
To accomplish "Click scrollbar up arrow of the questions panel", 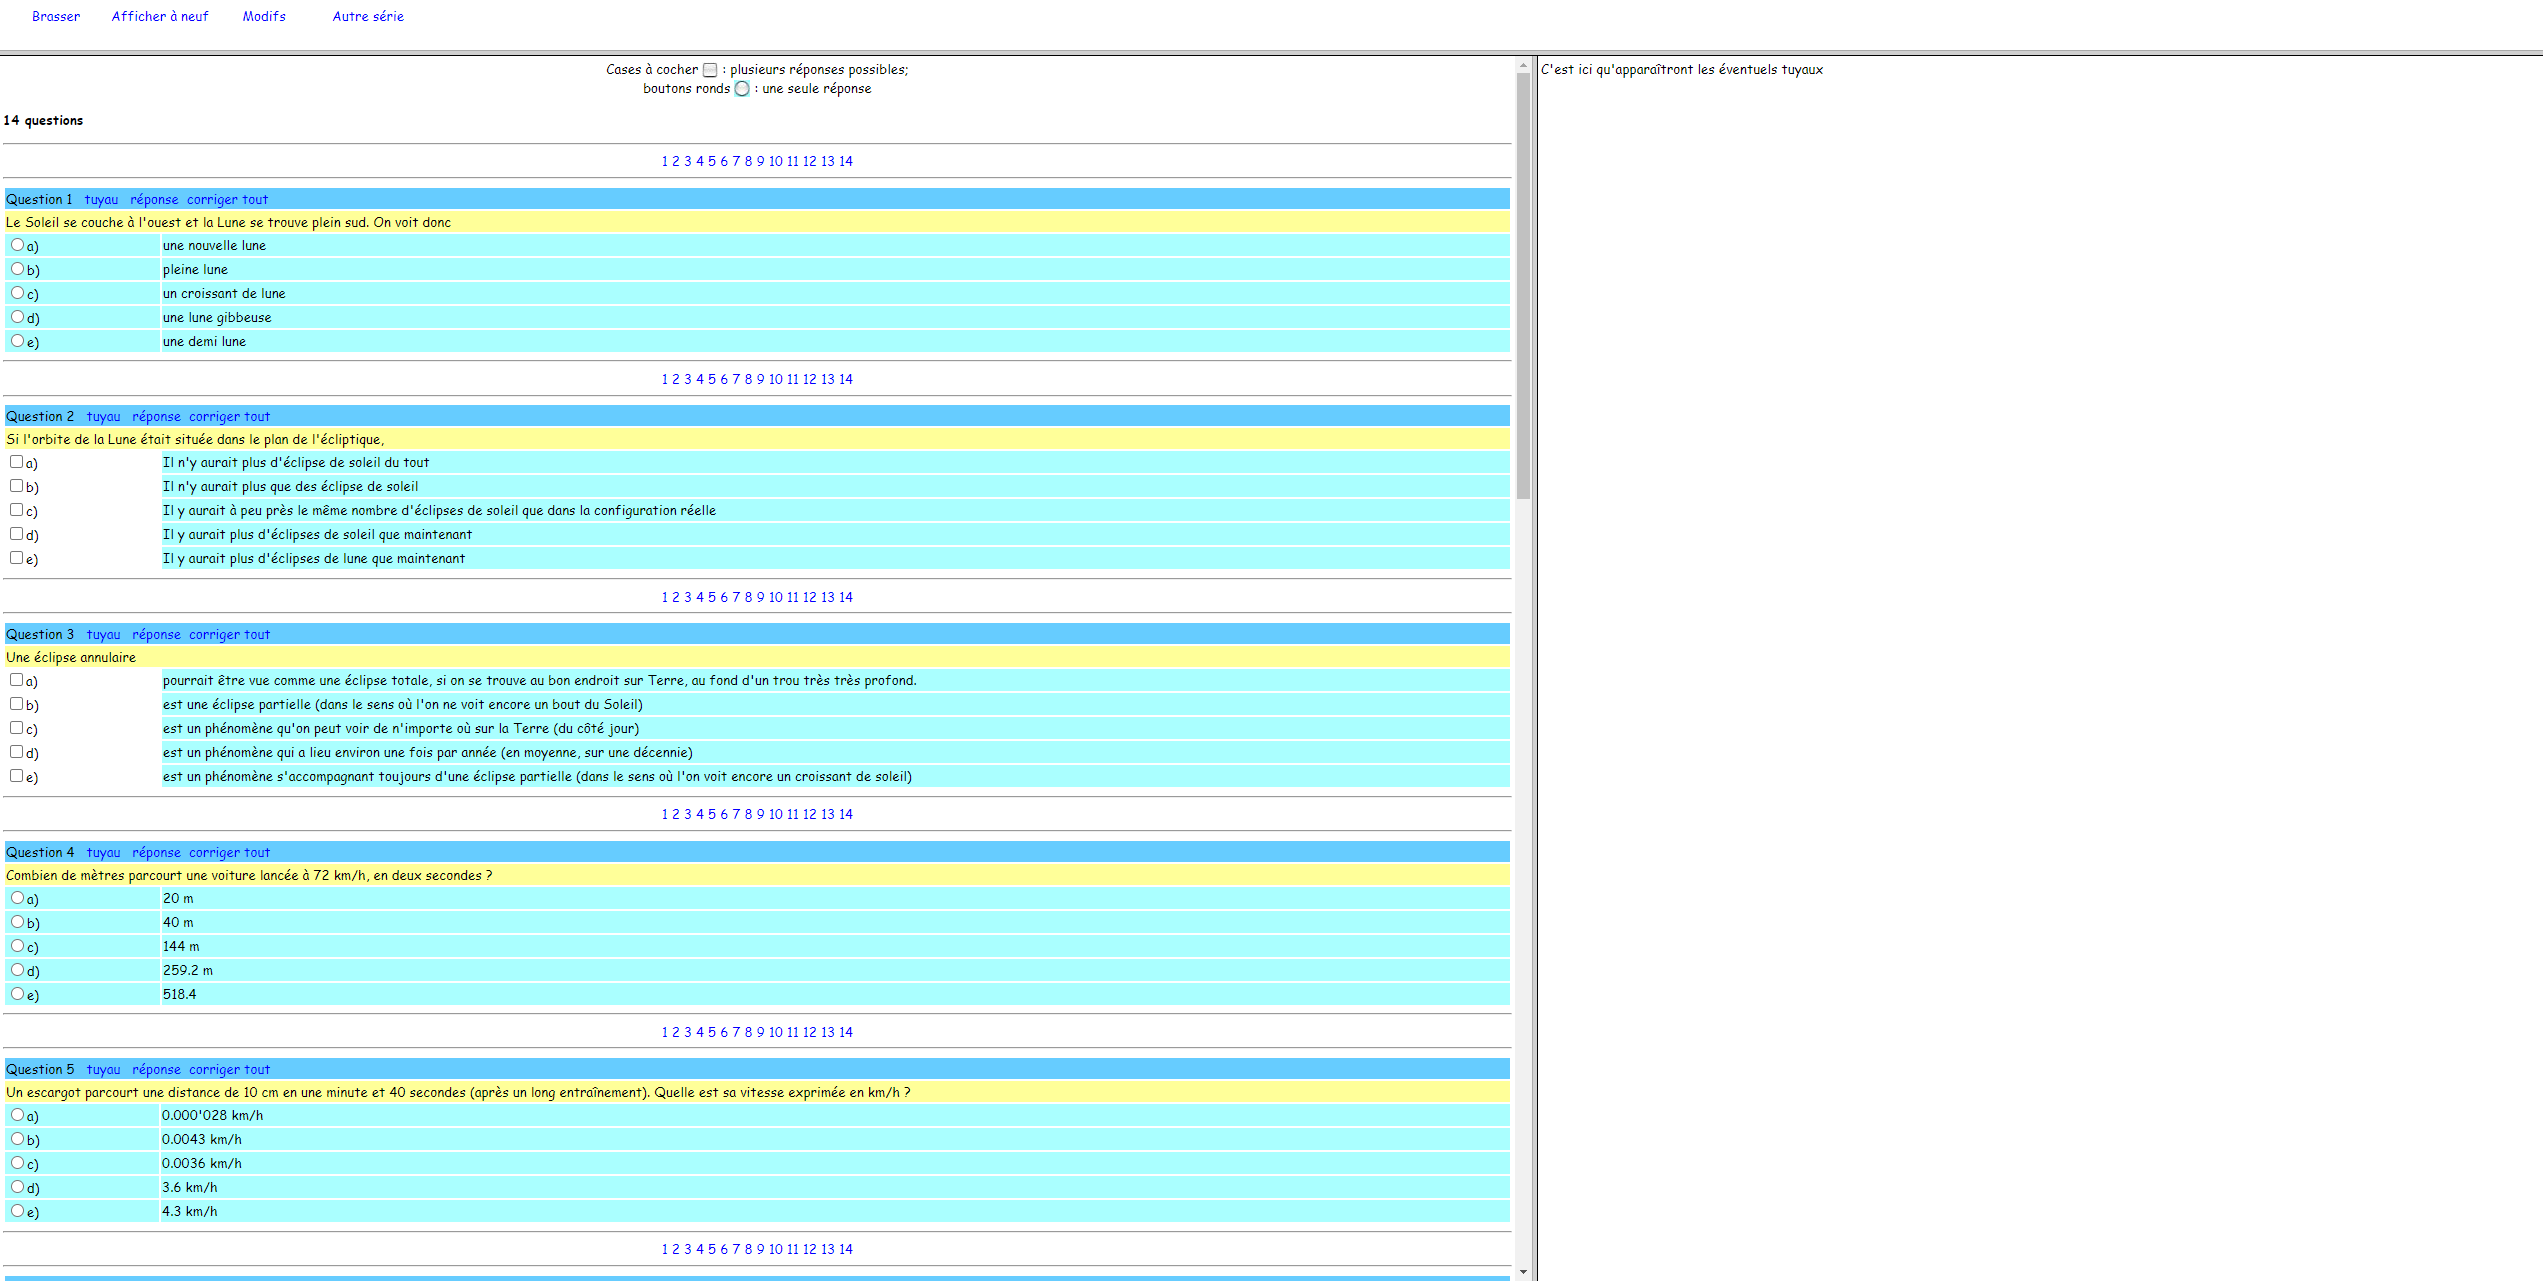I will pos(1523,65).
